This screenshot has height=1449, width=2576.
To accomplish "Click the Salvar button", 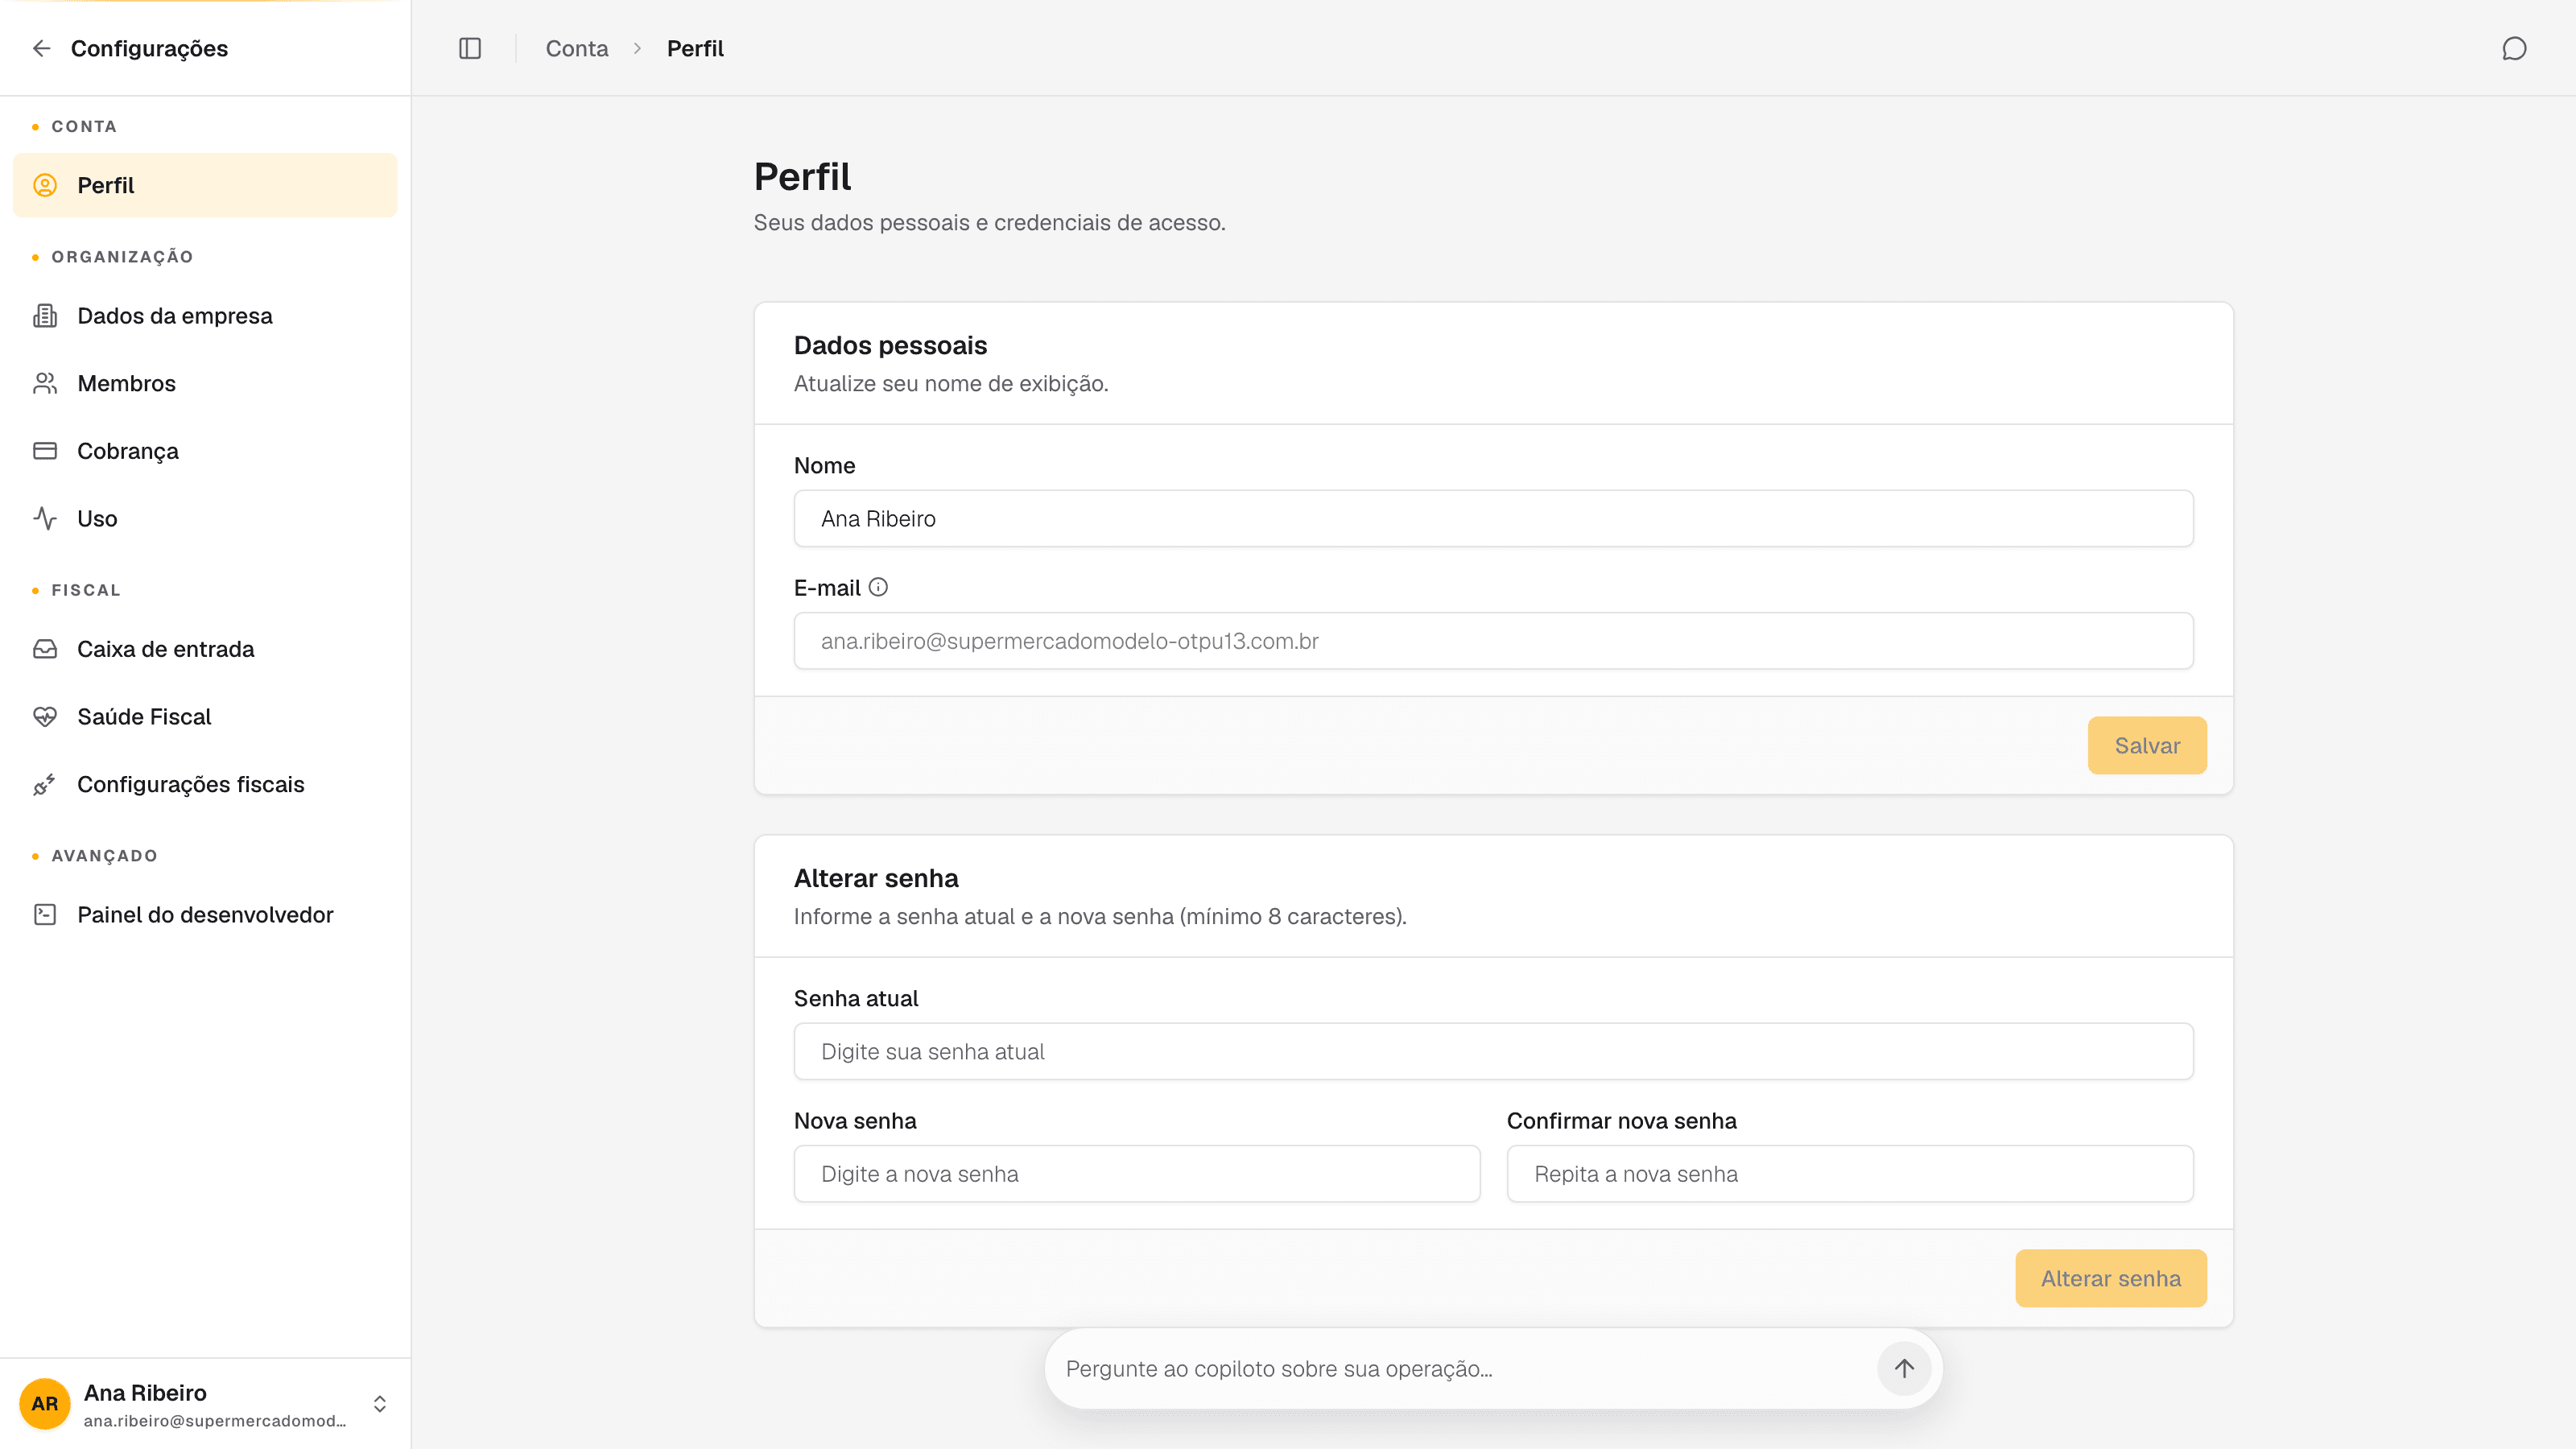I will 2147,745.
